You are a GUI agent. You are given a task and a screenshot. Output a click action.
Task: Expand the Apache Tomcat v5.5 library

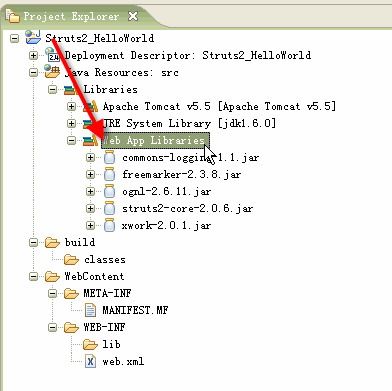tap(71, 106)
